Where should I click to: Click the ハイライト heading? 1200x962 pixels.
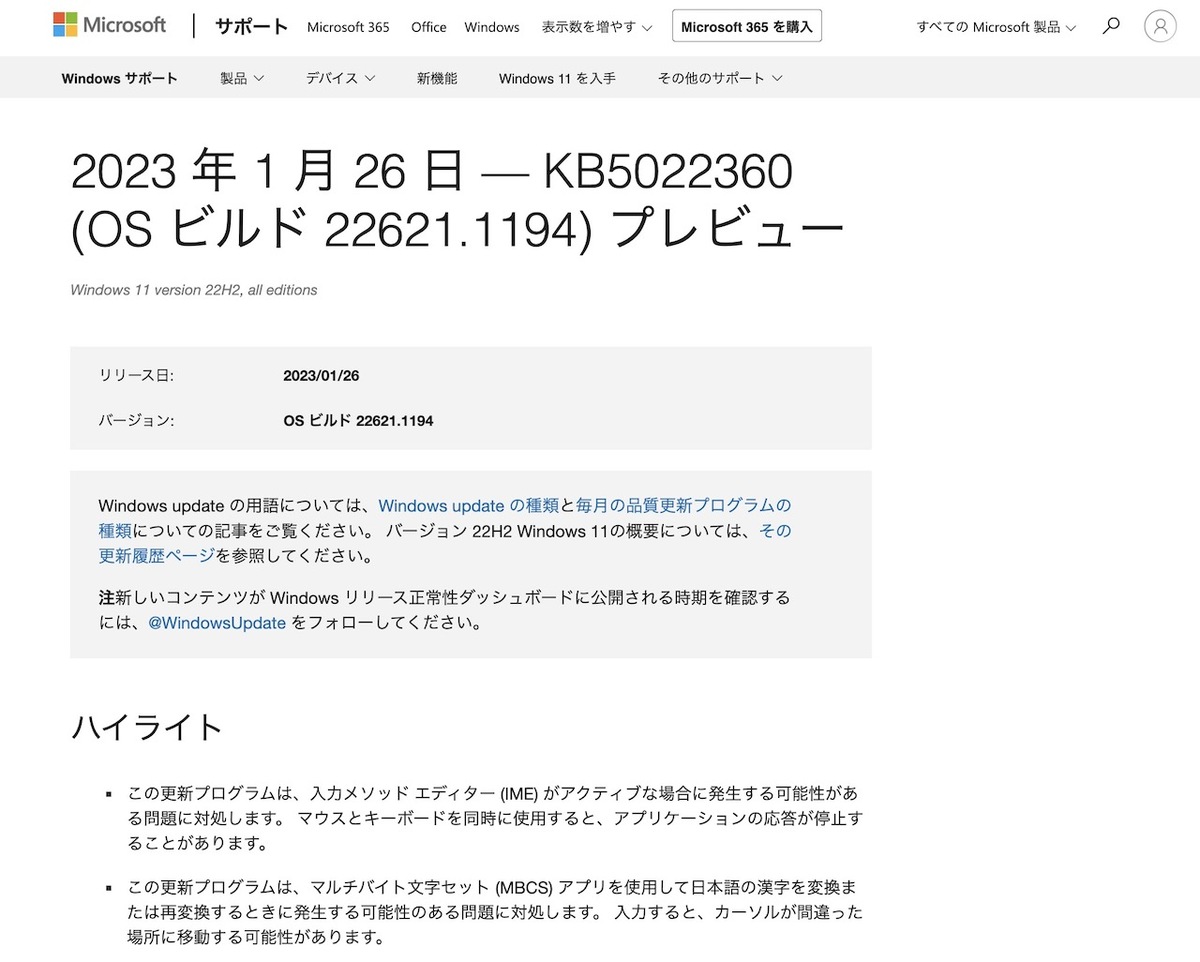pyautogui.click(x=146, y=727)
